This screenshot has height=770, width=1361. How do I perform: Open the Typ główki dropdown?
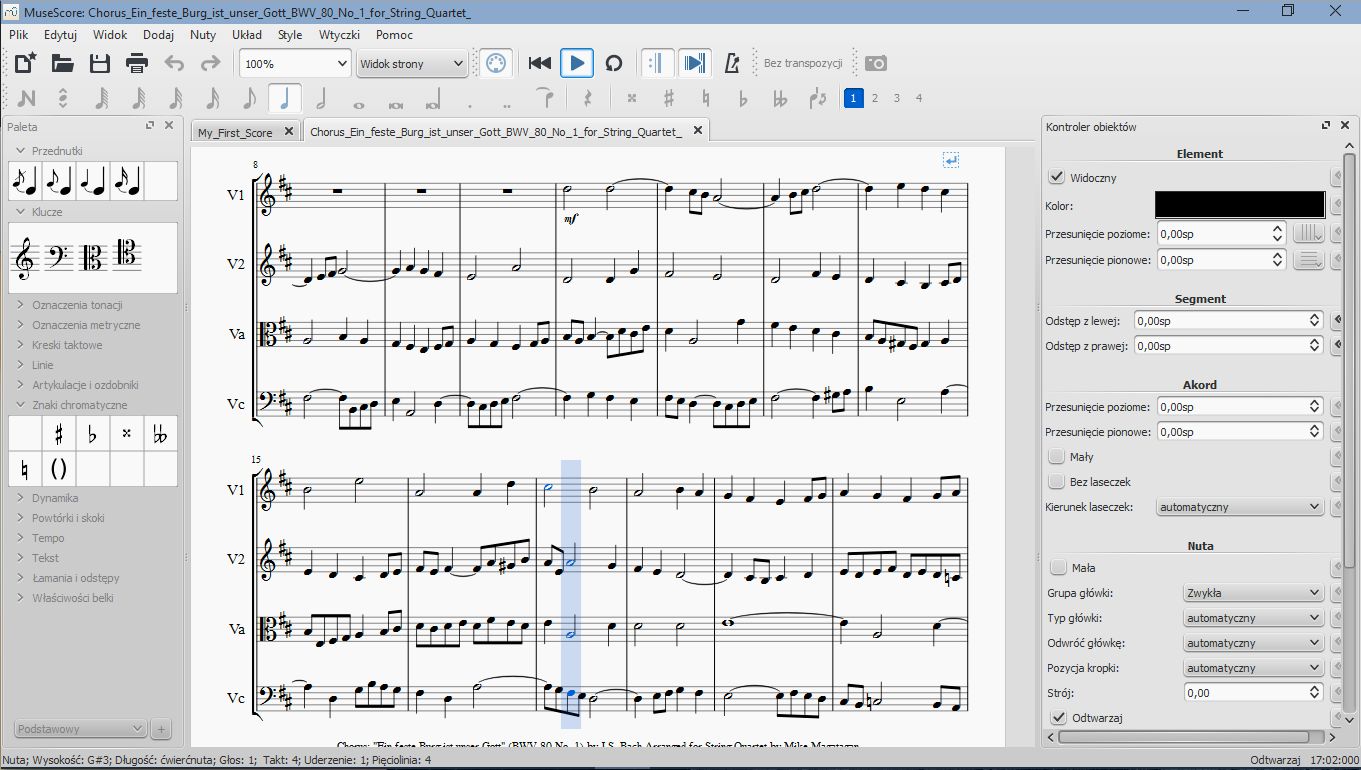[1253, 618]
